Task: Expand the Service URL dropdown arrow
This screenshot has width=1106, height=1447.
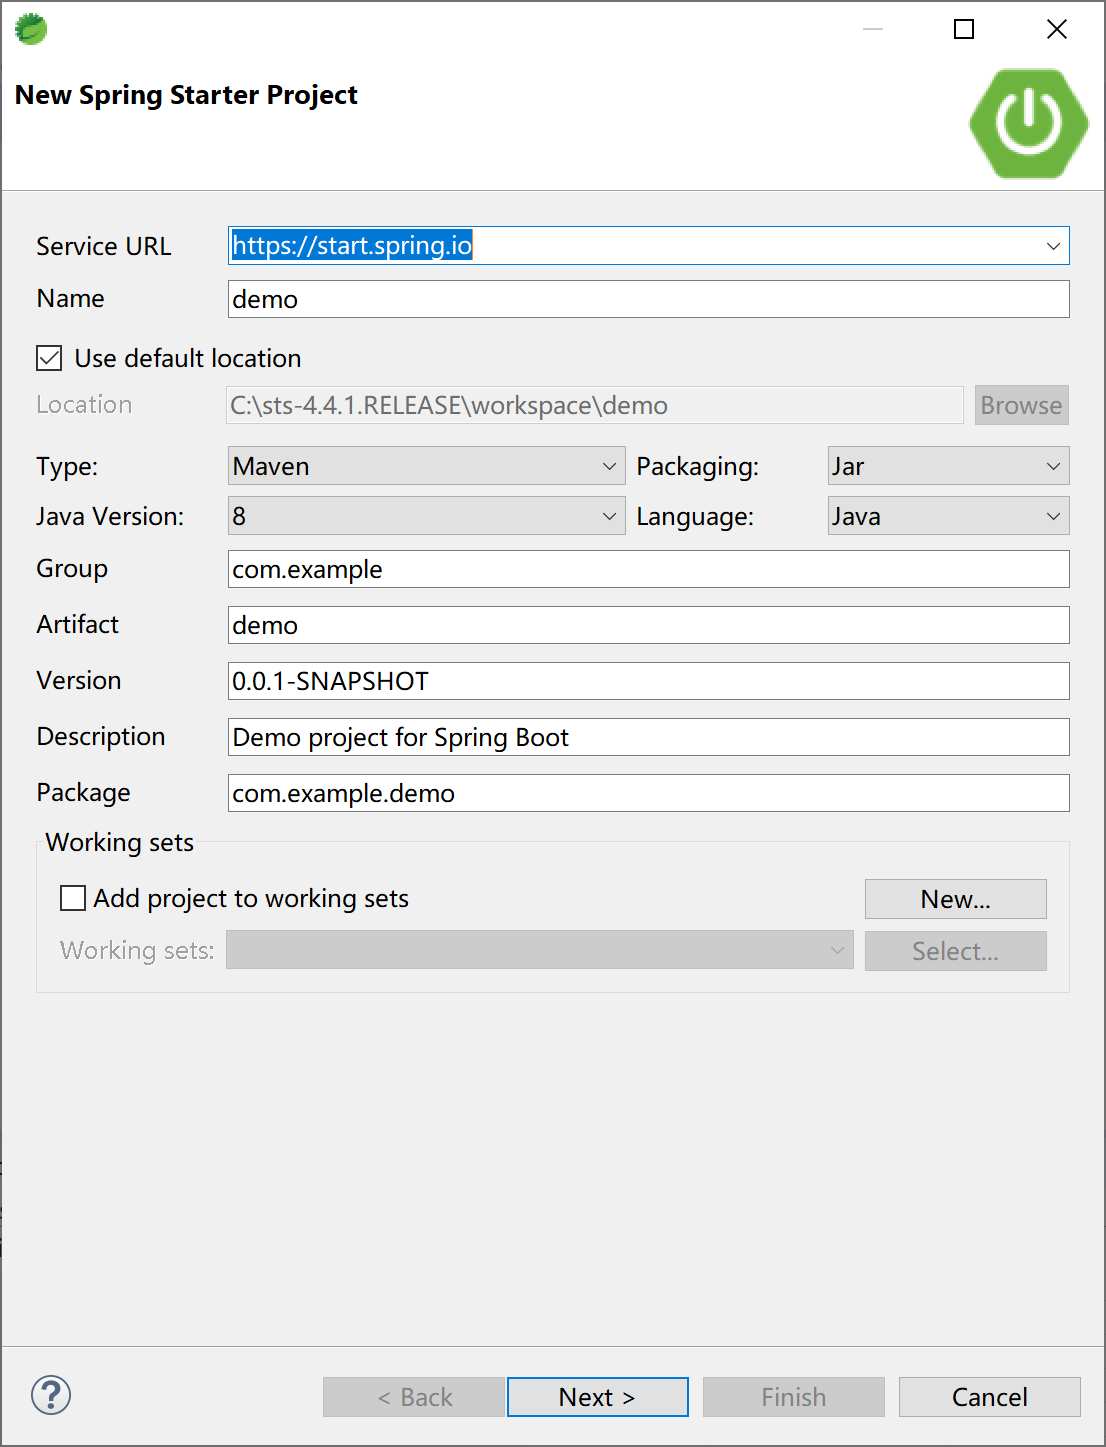Action: pyautogui.click(x=1053, y=246)
